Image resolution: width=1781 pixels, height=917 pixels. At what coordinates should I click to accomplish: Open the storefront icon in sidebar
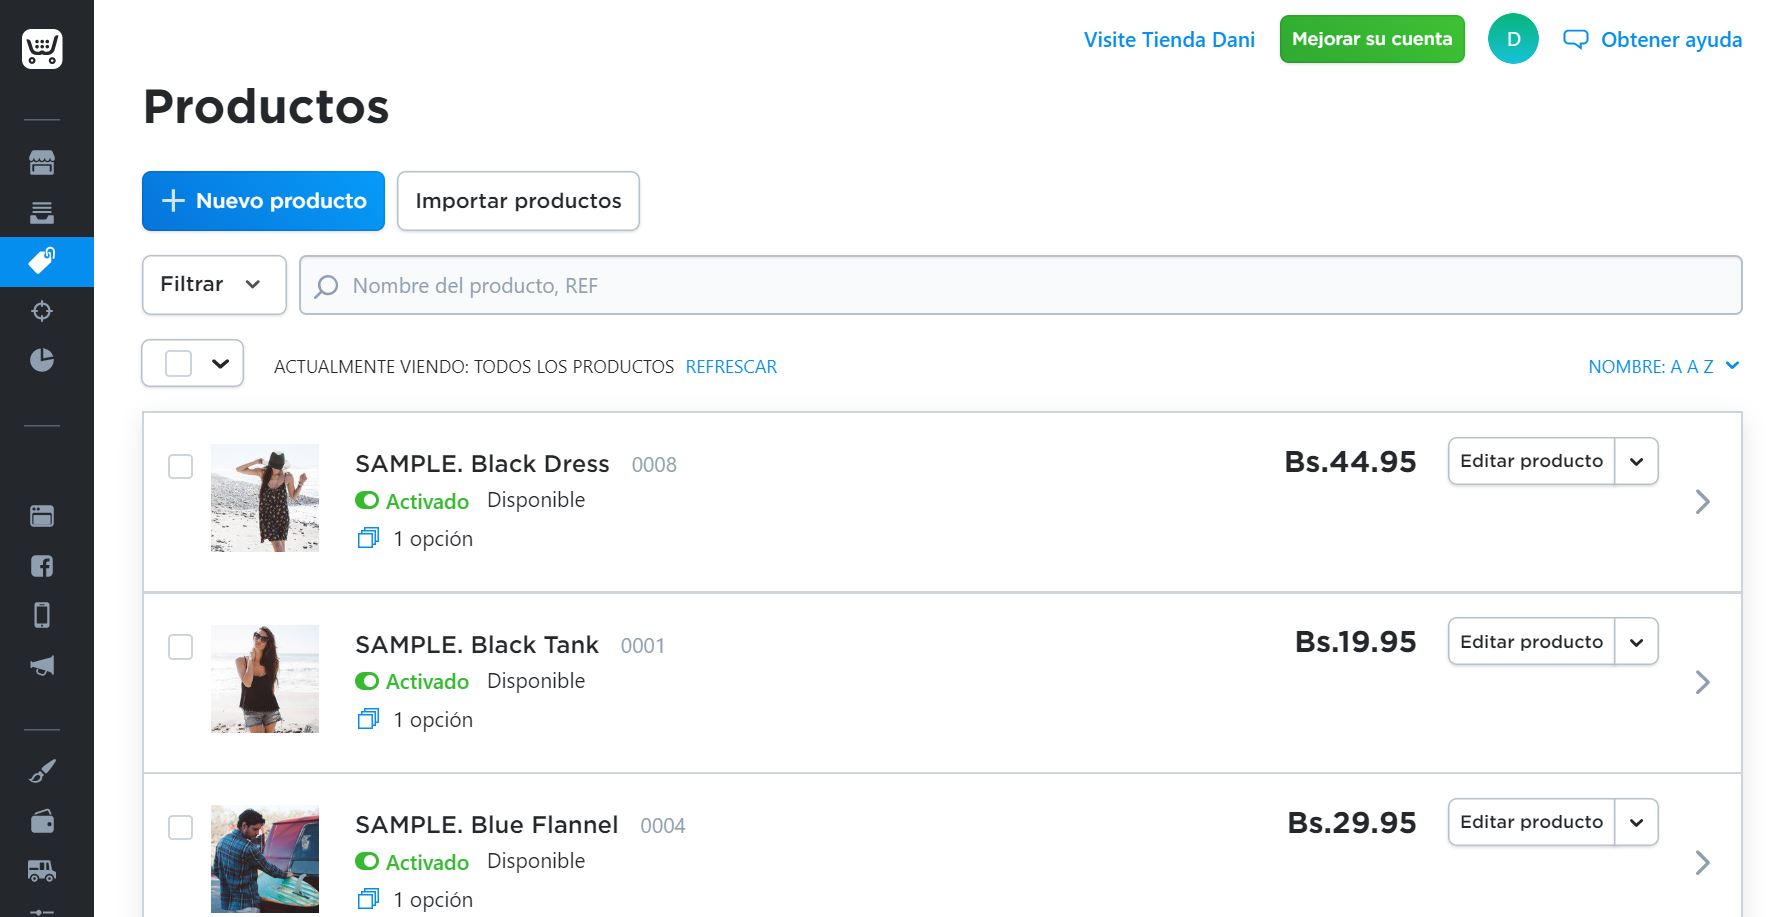click(x=42, y=162)
